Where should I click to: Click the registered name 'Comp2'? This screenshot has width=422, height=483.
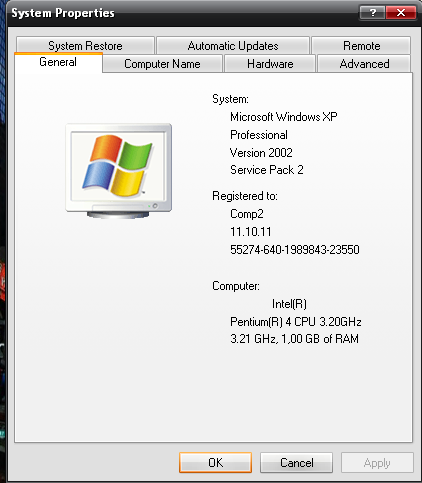click(x=247, y=214)
